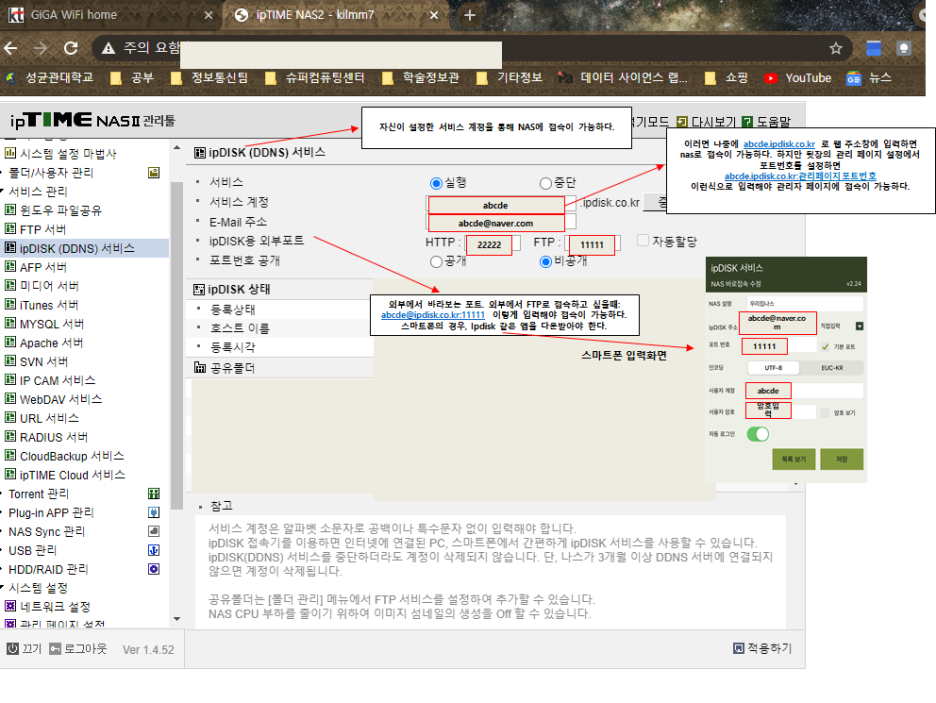Click 끄기 power button
The image size is (936, 703).
24,649
